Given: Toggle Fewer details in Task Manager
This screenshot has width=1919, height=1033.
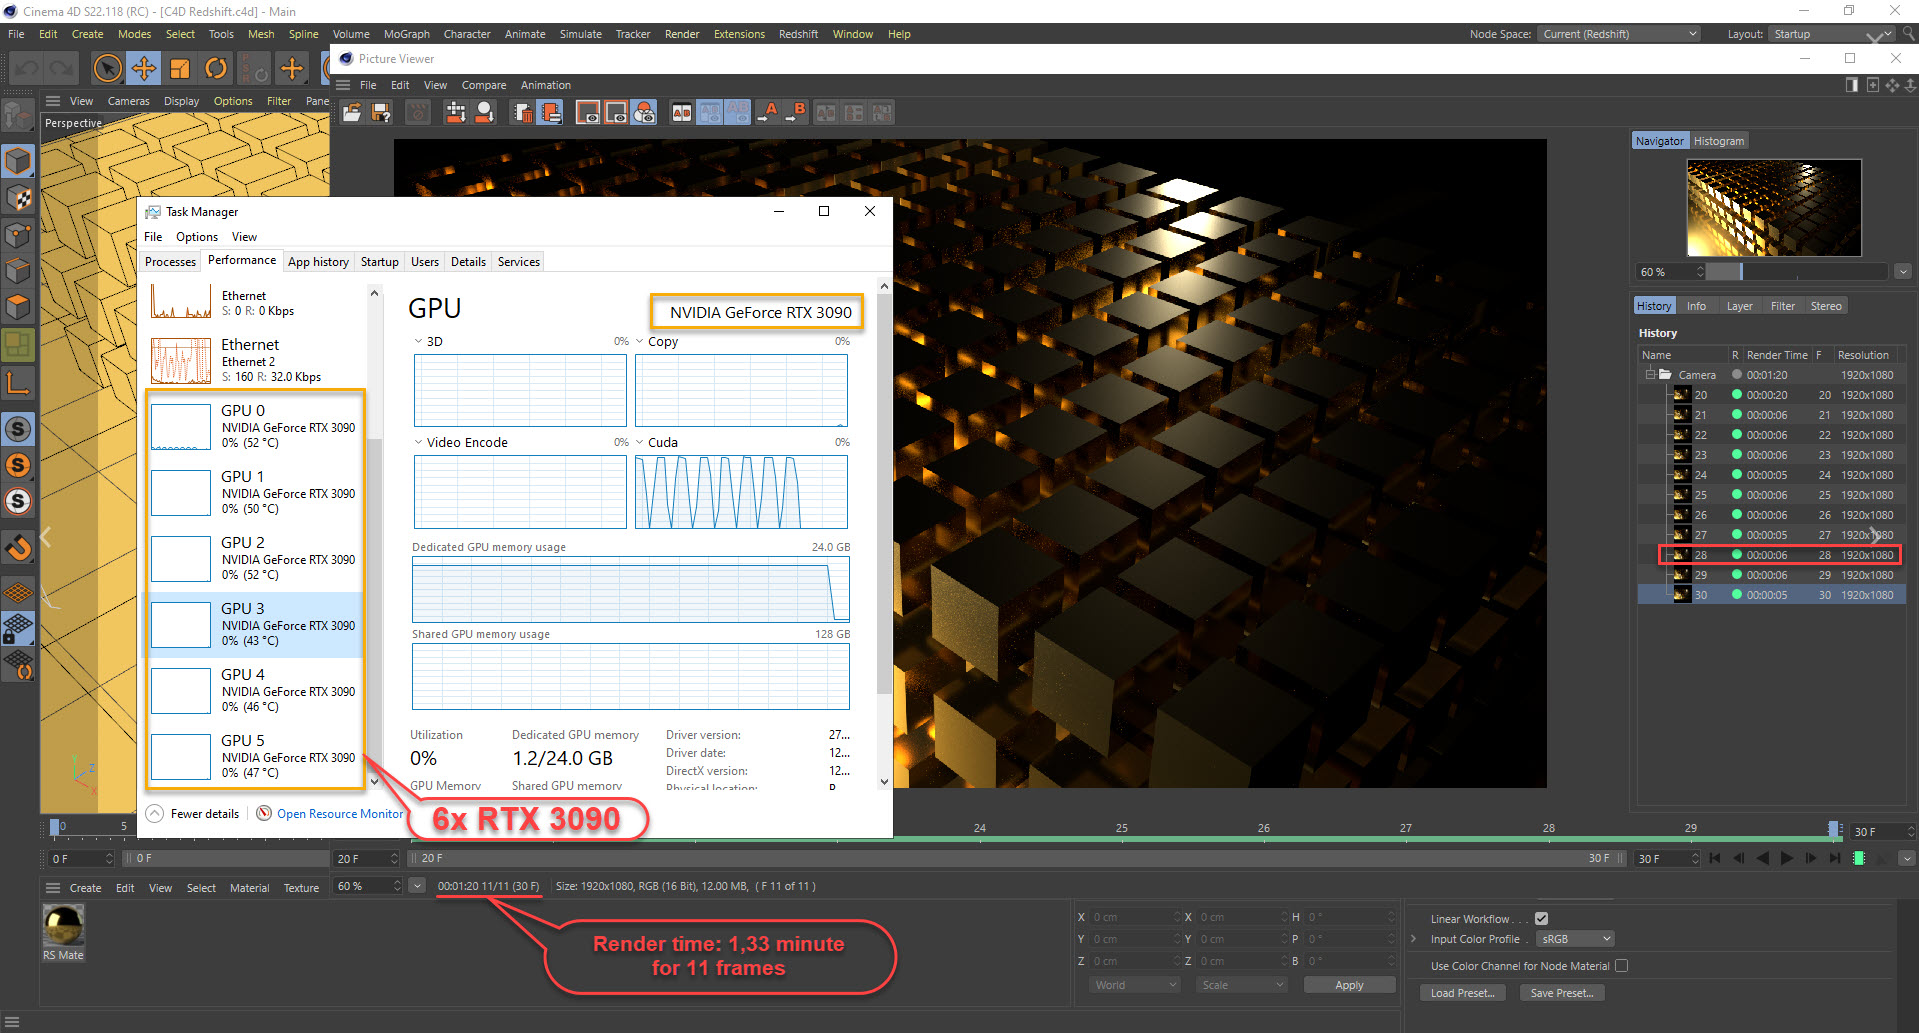Looking at the screenshot, I should pos(195,814).
